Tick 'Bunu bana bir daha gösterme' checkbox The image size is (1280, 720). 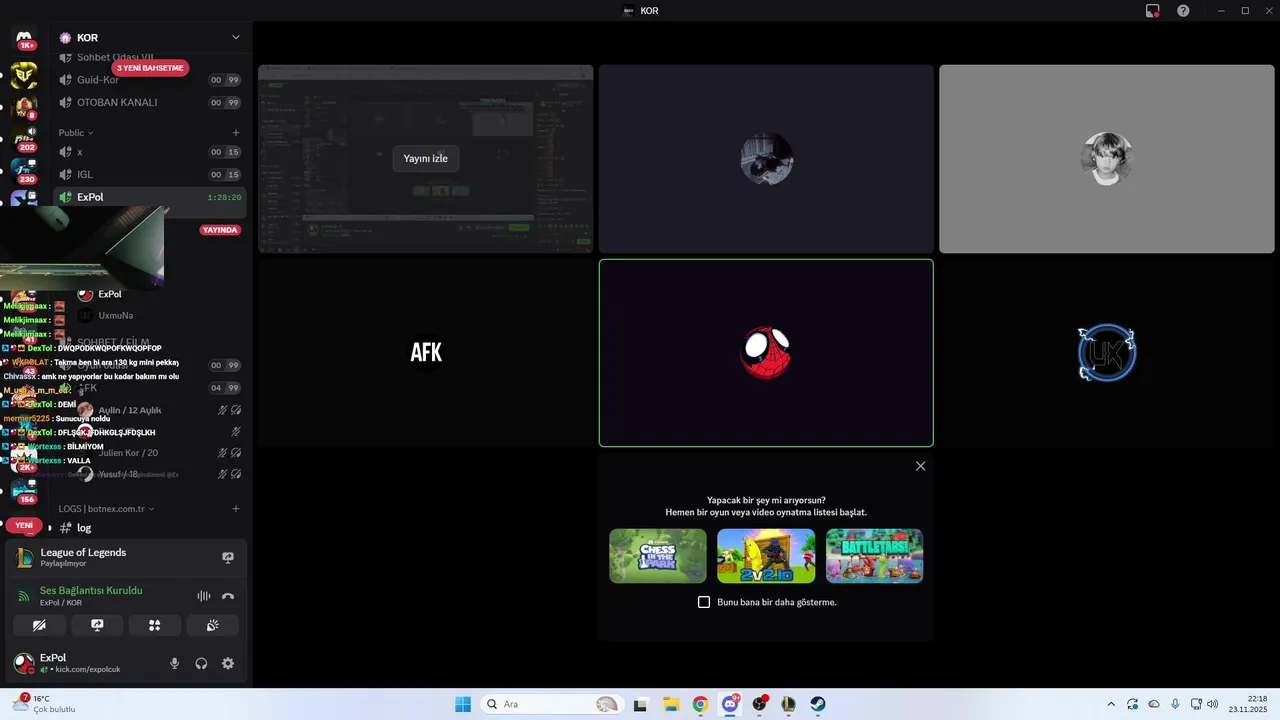[x=704, y=602]
